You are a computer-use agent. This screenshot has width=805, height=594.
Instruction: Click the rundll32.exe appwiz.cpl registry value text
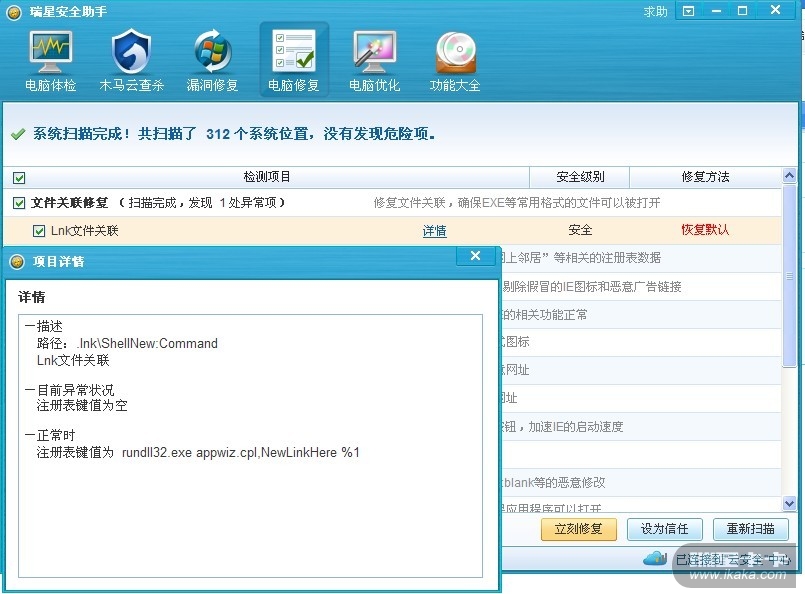coord(241,453)
